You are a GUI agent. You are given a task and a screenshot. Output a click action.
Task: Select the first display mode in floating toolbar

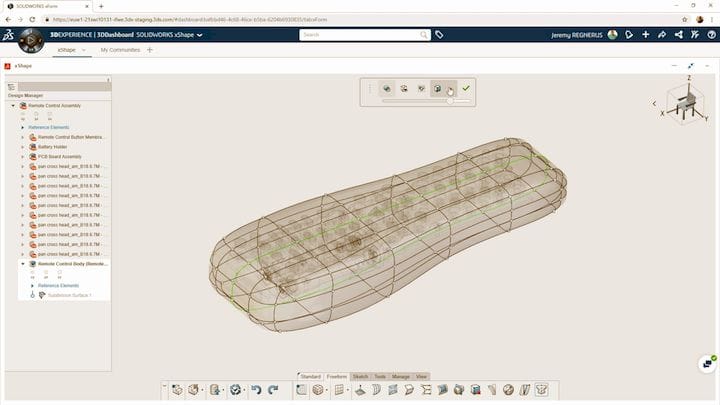point(386,88)
